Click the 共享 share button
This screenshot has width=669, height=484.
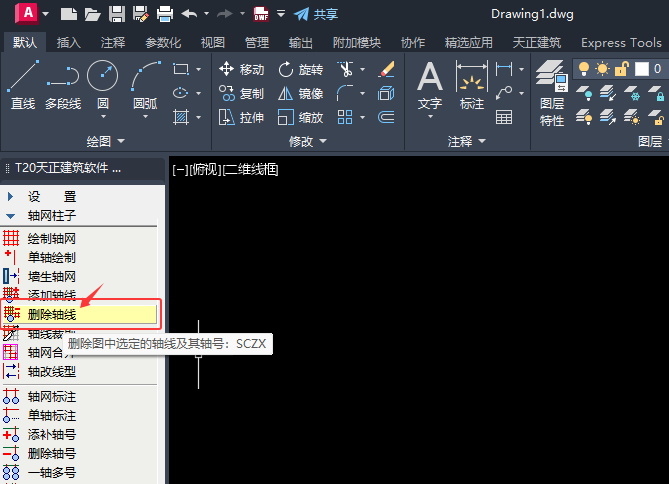coord(316,14)
